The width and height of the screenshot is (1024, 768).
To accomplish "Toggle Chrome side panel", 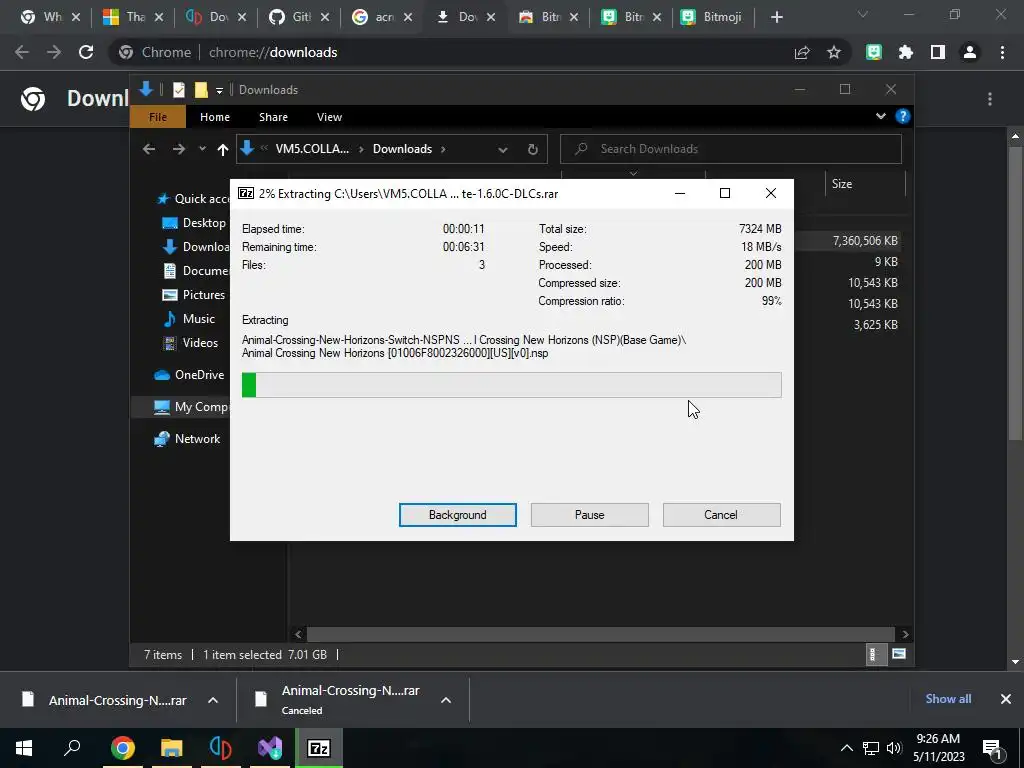I will [938, 52].
